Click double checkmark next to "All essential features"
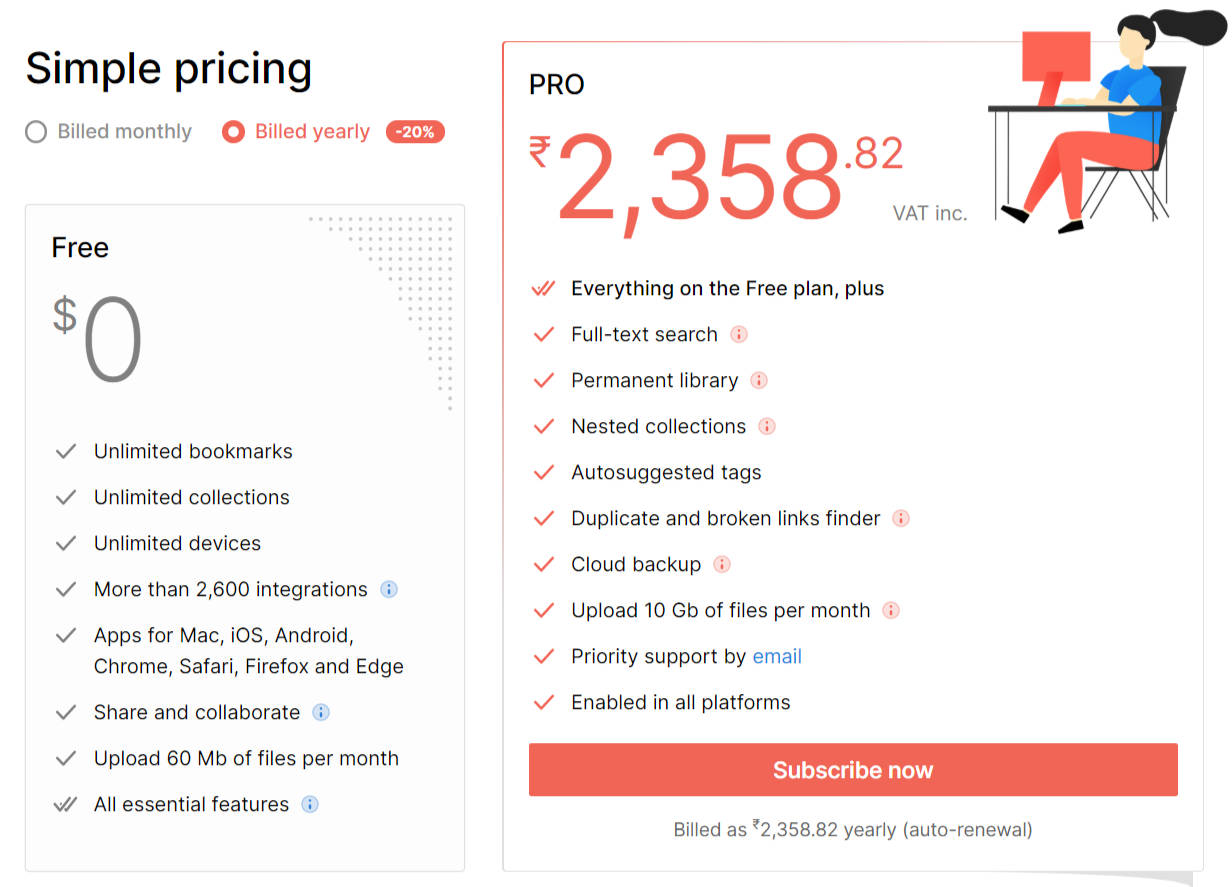Viewport: 1232px width, 887px height. [65, 804]
